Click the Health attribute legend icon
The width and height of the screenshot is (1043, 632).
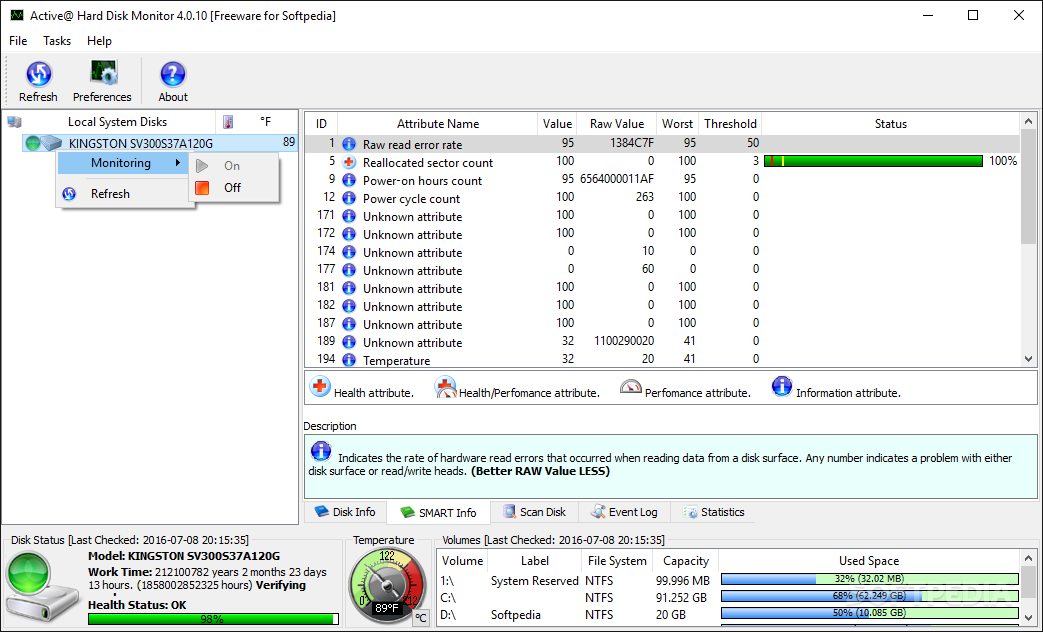[320, 386]
